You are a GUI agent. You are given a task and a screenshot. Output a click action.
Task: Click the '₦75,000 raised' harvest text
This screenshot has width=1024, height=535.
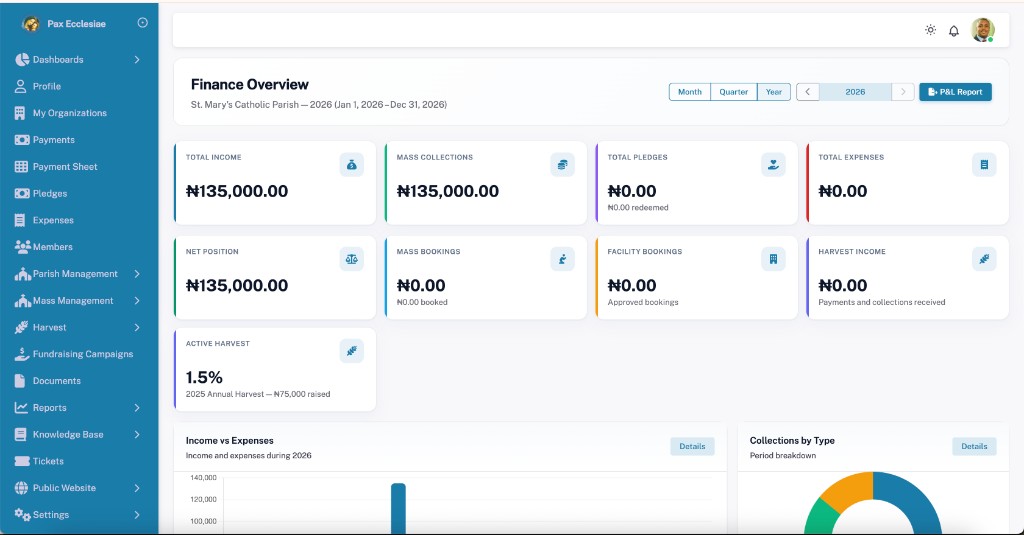tap(302, 395)
